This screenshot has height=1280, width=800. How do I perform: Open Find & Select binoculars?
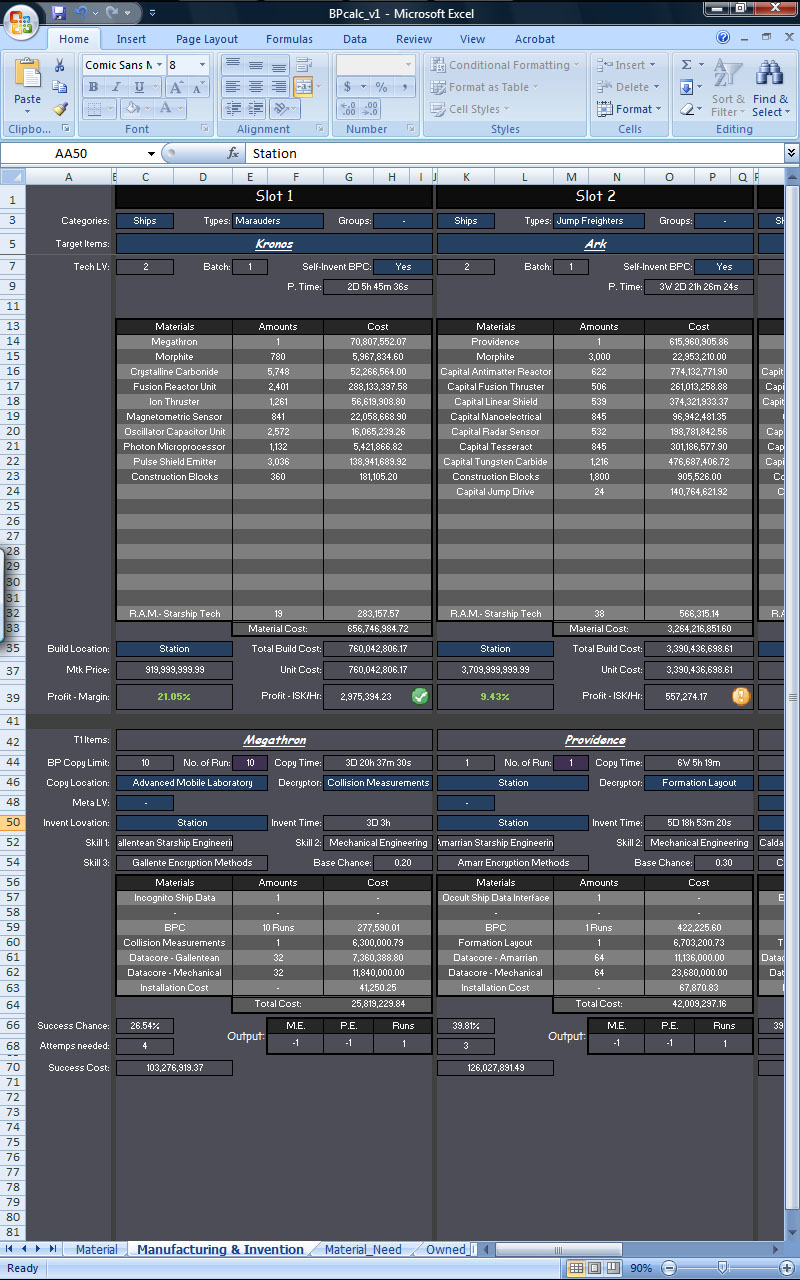(x=770, y=88)
